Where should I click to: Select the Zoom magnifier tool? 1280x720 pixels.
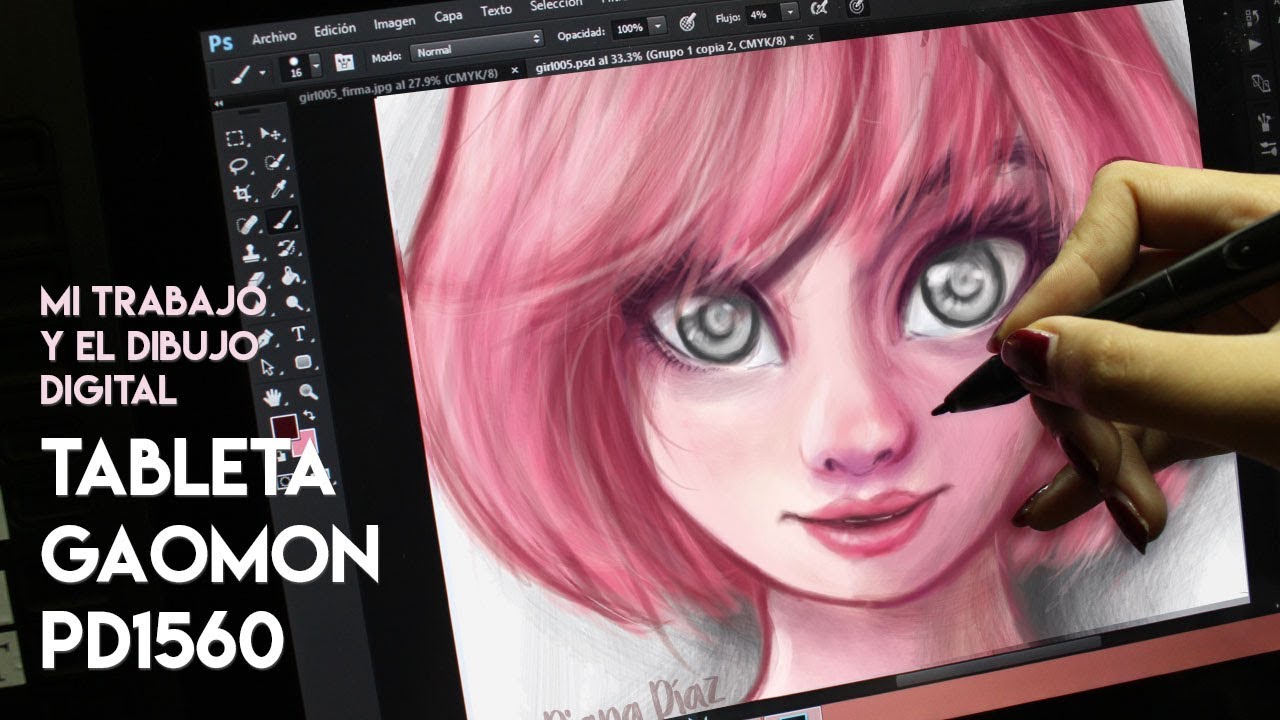(309, 392)
